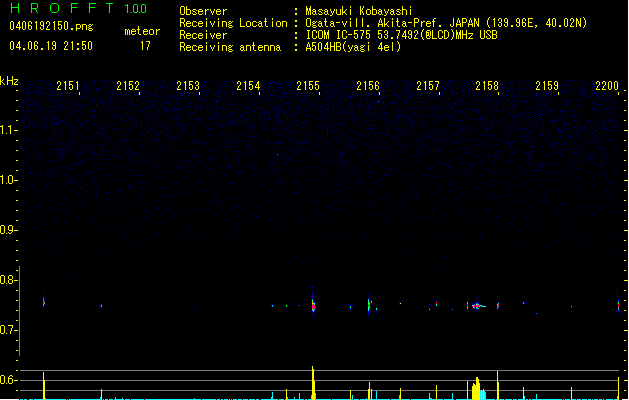629x400 pixels.
Task: Click frequency axis label 1.1
Action: pyautogui.click(x=8, y=130)
